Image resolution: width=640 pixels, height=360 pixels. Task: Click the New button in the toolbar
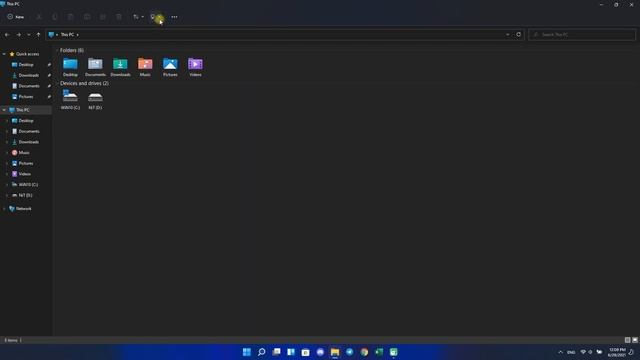tap(16, 17)
